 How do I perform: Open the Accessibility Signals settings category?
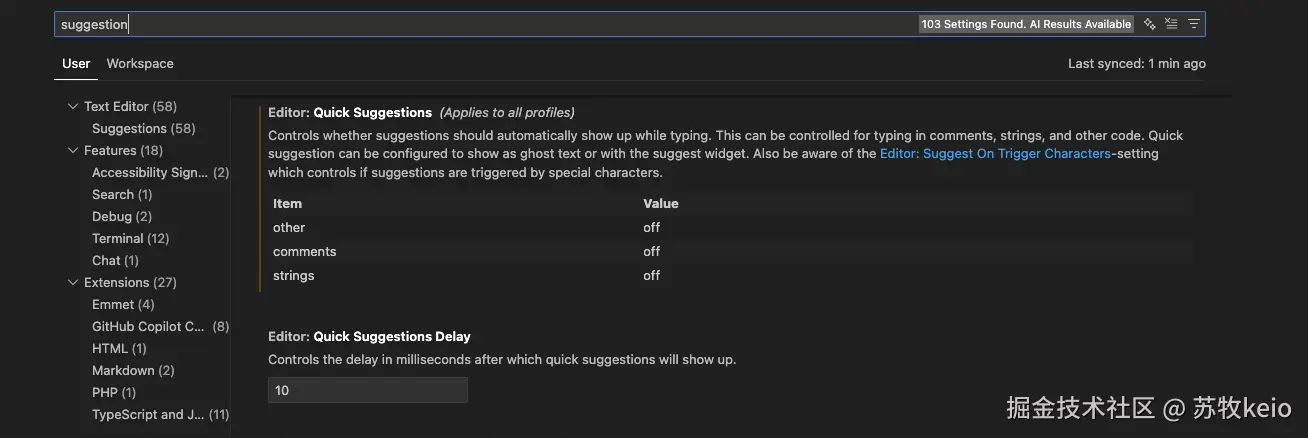click(x=150, y=172)
